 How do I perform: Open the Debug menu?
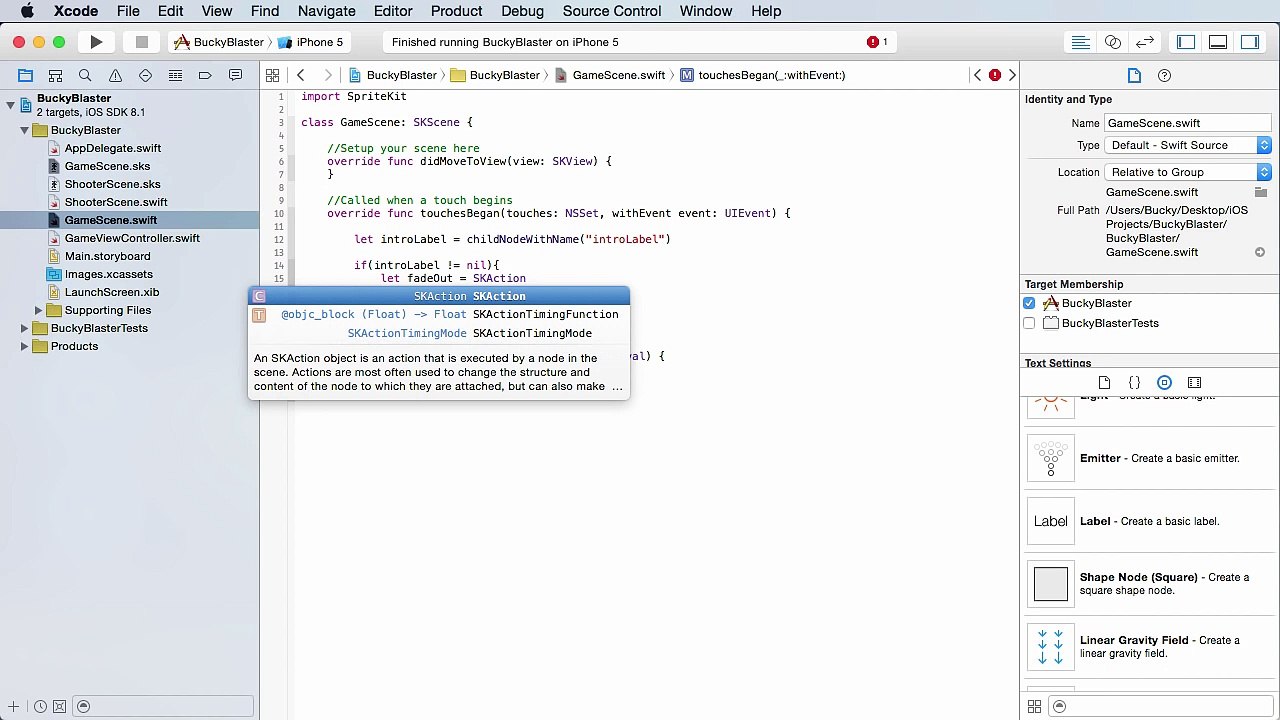click(522, 11)
